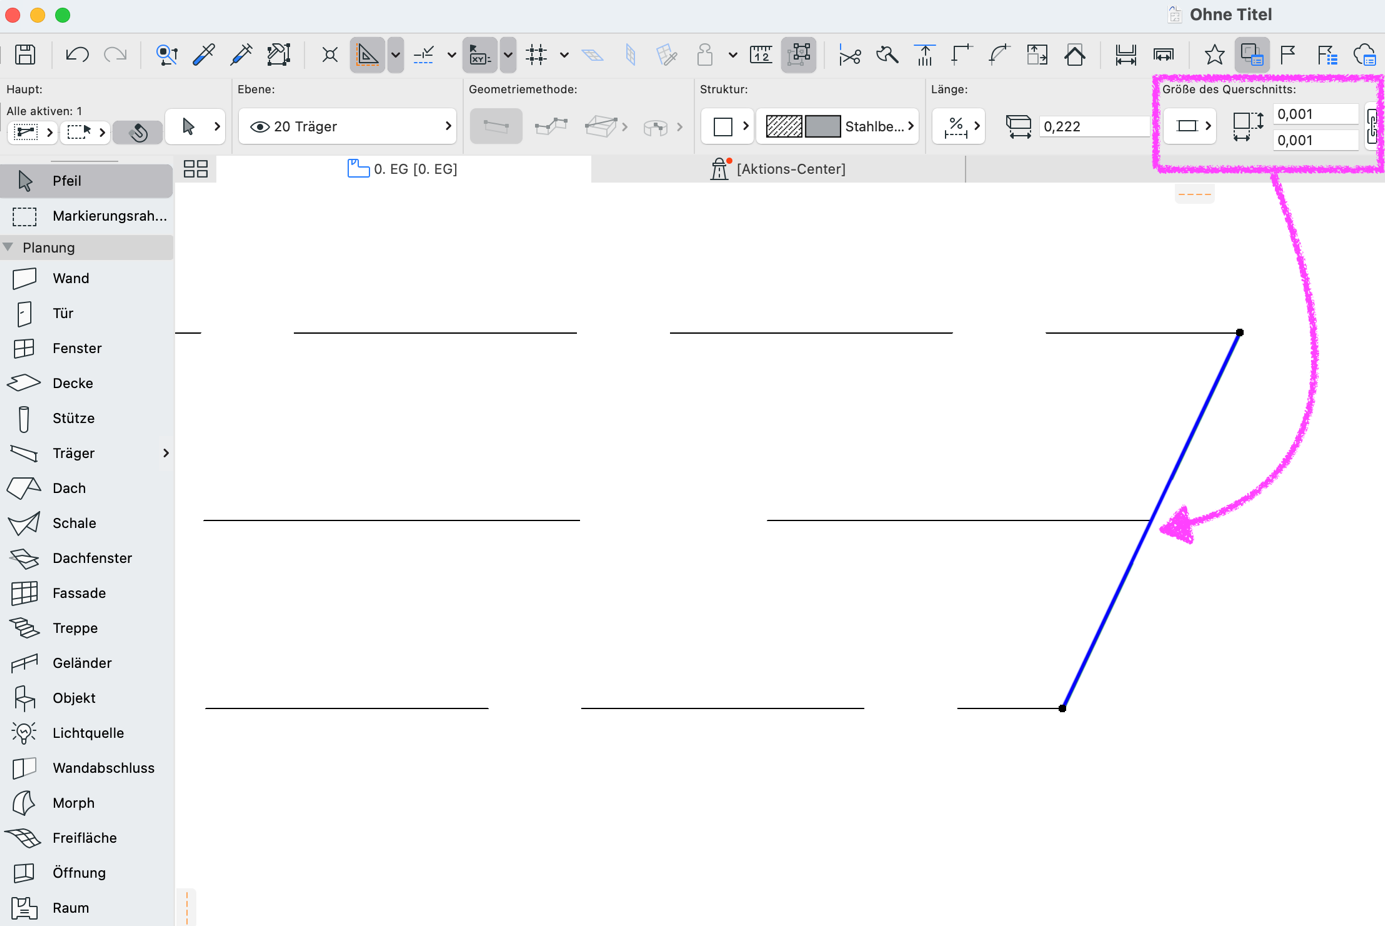Click the flag icon in toolbar
The height and width of the screenshot is (926, 1385).
tap(1288, 55)
